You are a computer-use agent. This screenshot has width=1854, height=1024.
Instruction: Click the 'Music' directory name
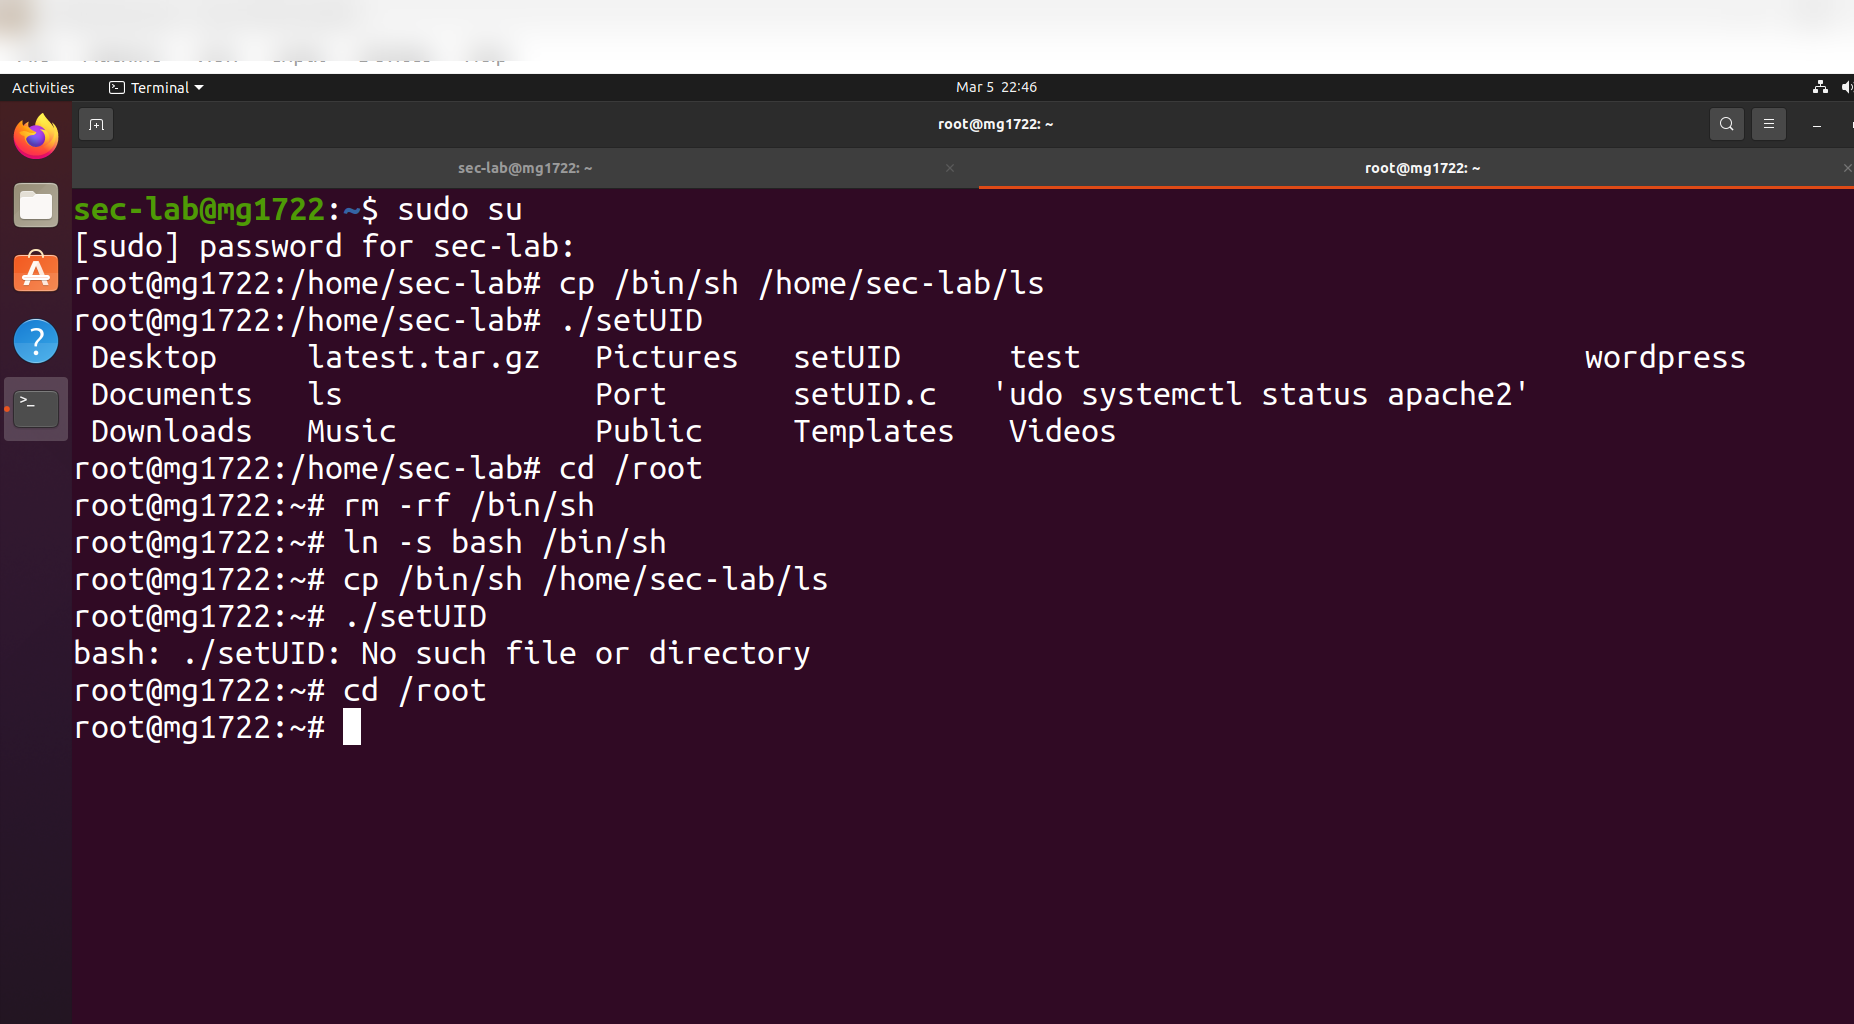(x=351, y=432)
